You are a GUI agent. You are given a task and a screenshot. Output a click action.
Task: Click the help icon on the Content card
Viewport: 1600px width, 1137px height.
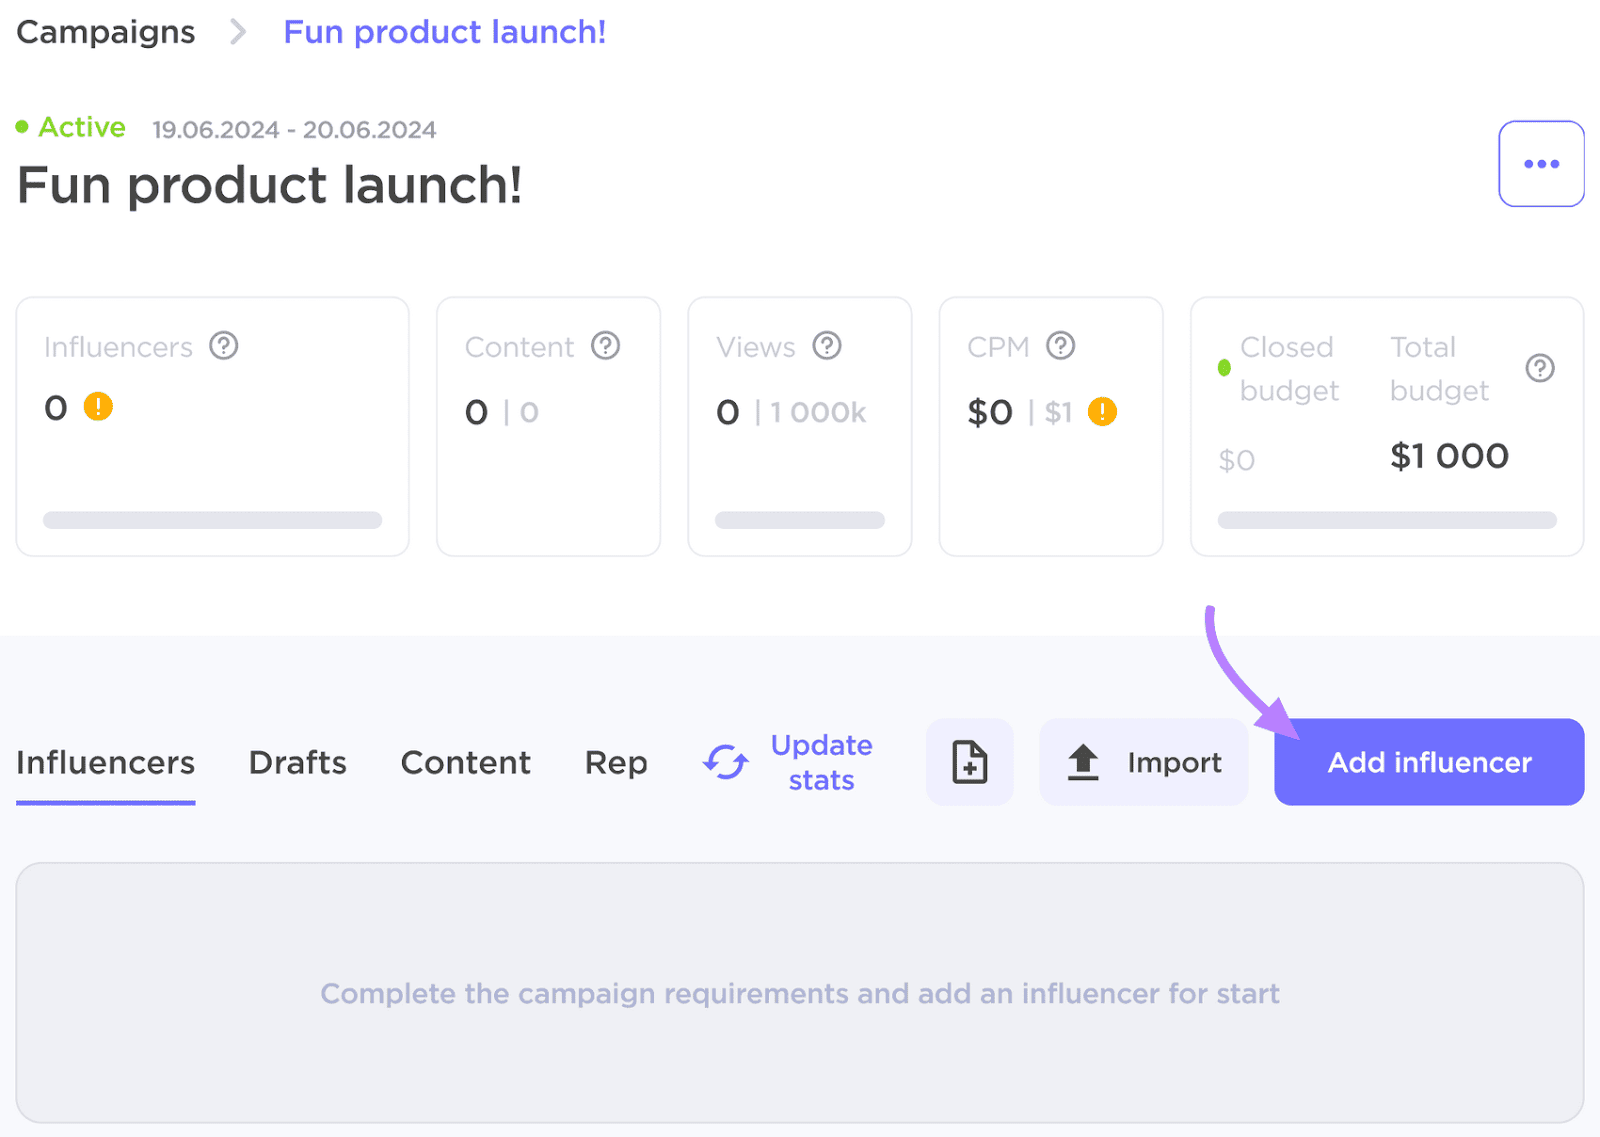605,346
